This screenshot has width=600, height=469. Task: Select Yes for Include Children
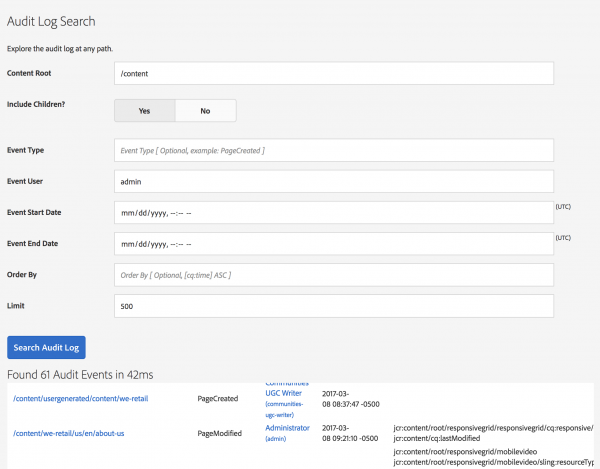[x=145, y=111]
